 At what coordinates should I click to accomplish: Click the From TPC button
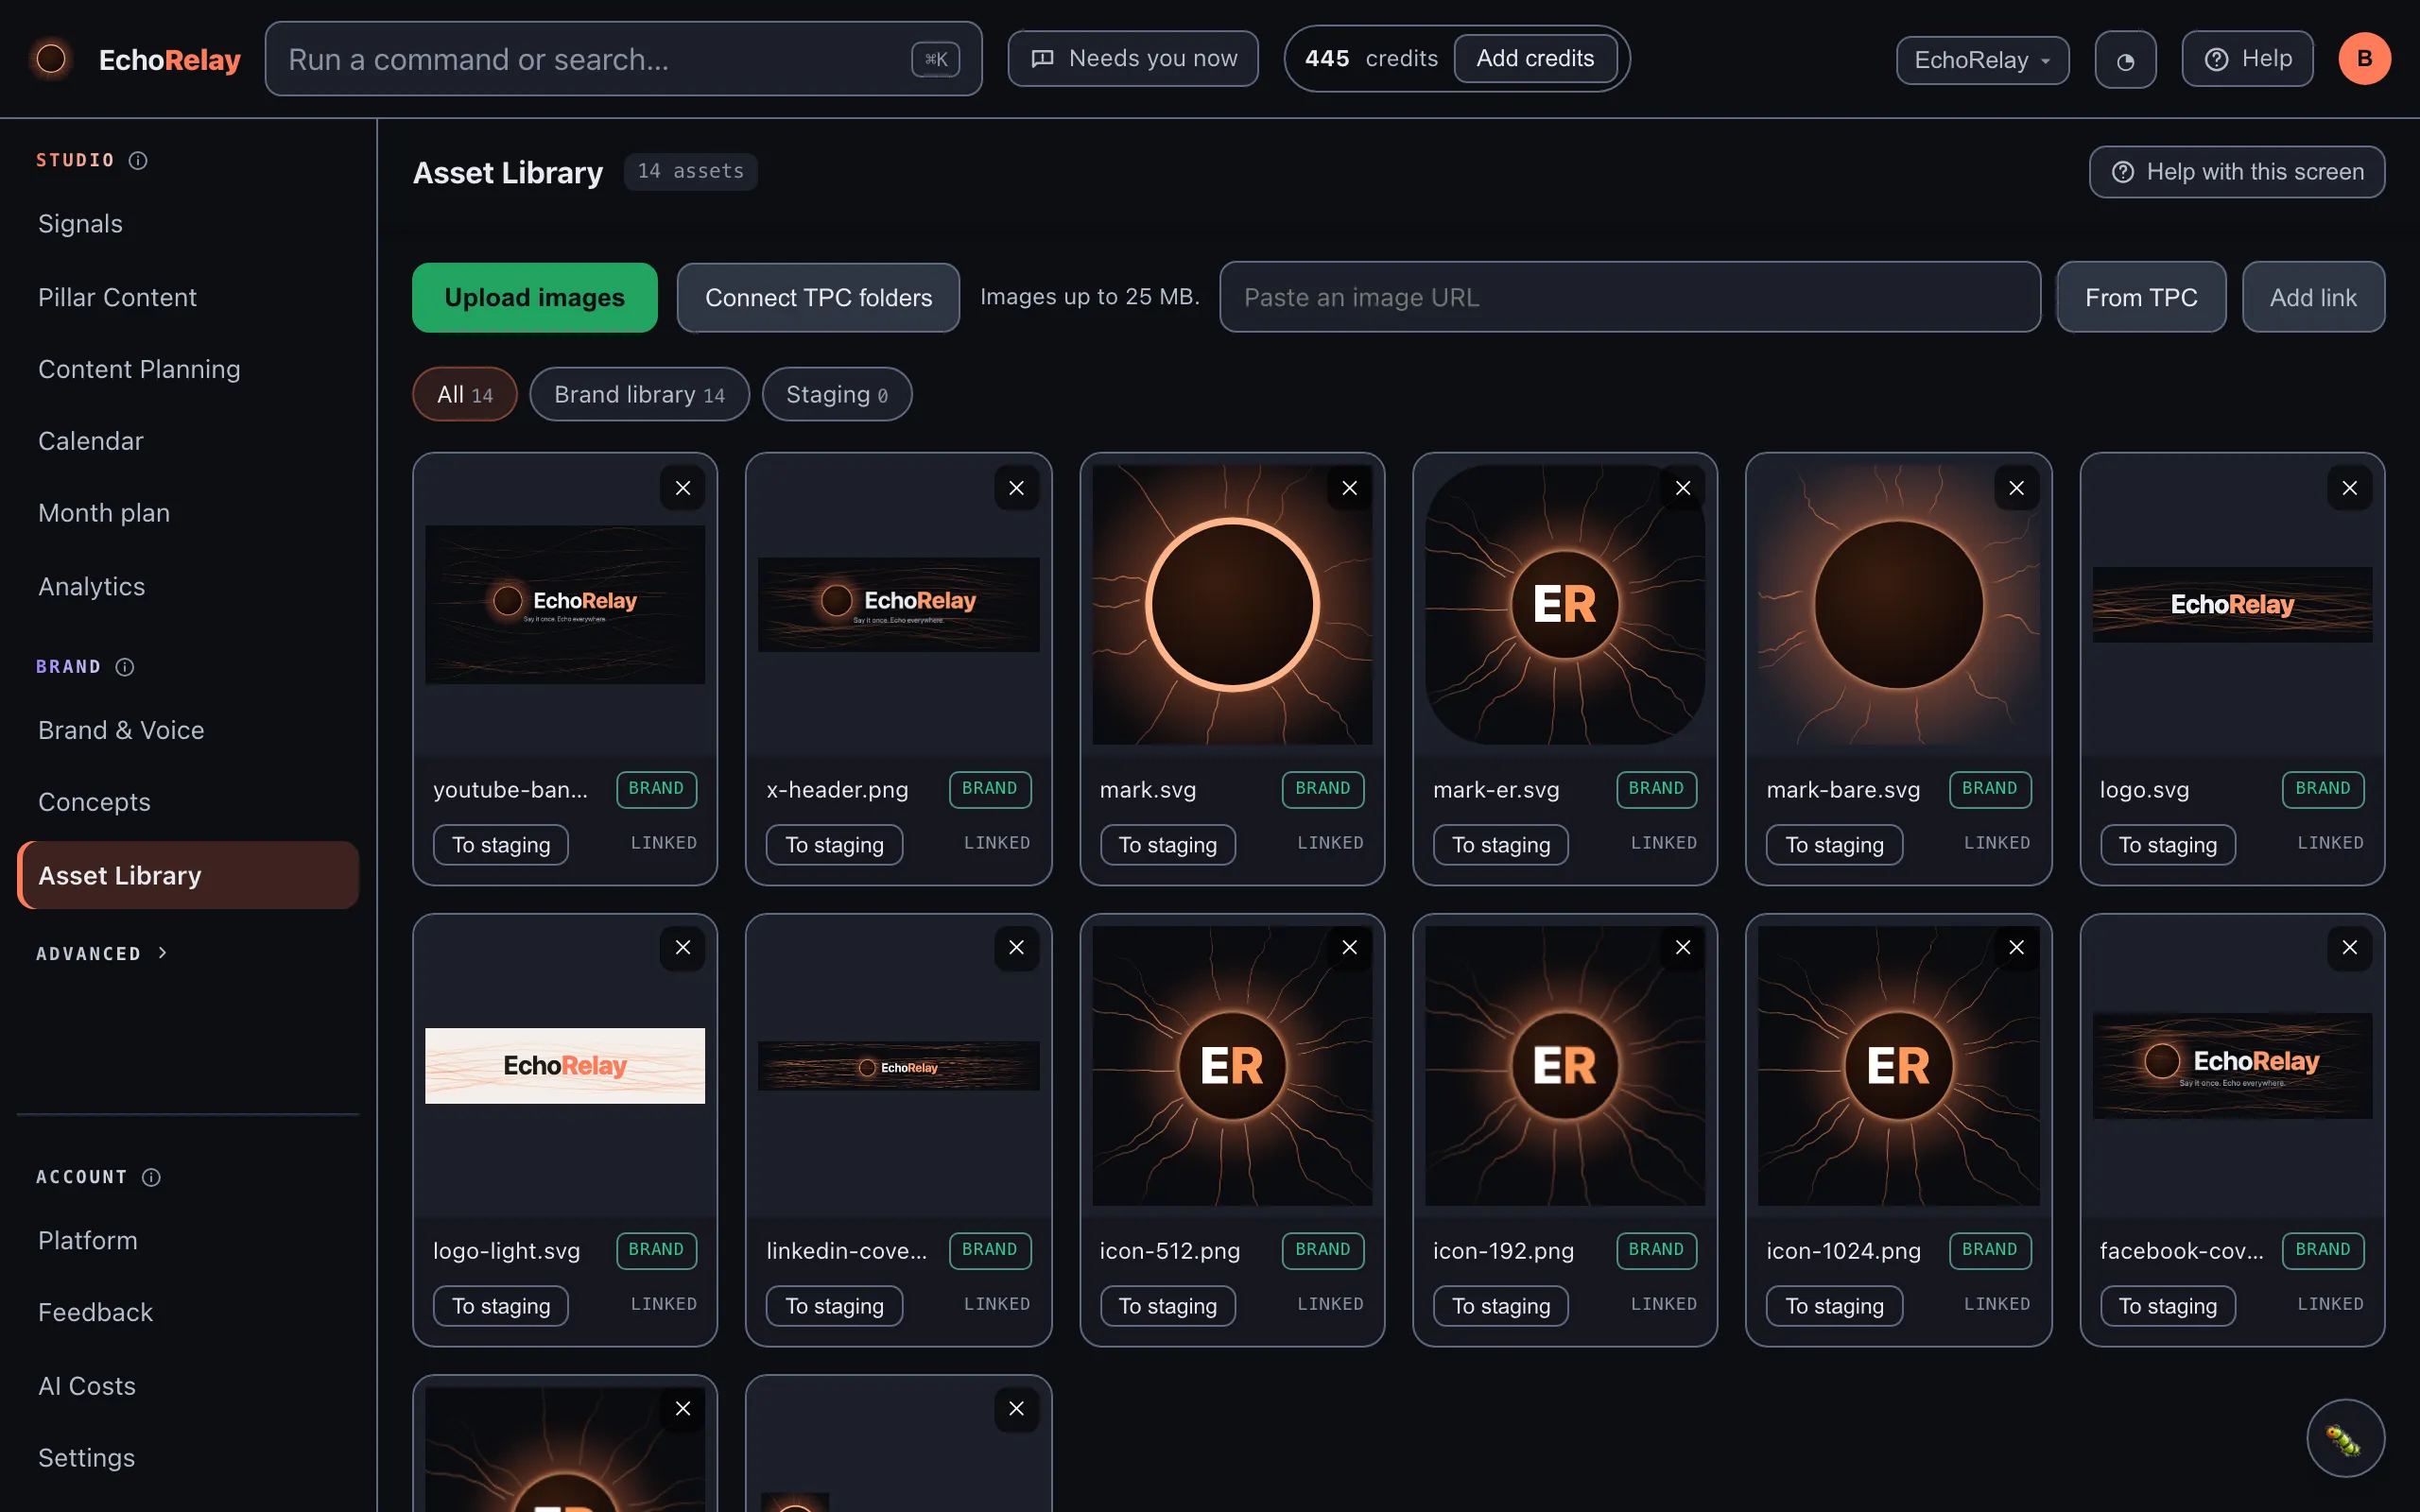click(2141, 297)
